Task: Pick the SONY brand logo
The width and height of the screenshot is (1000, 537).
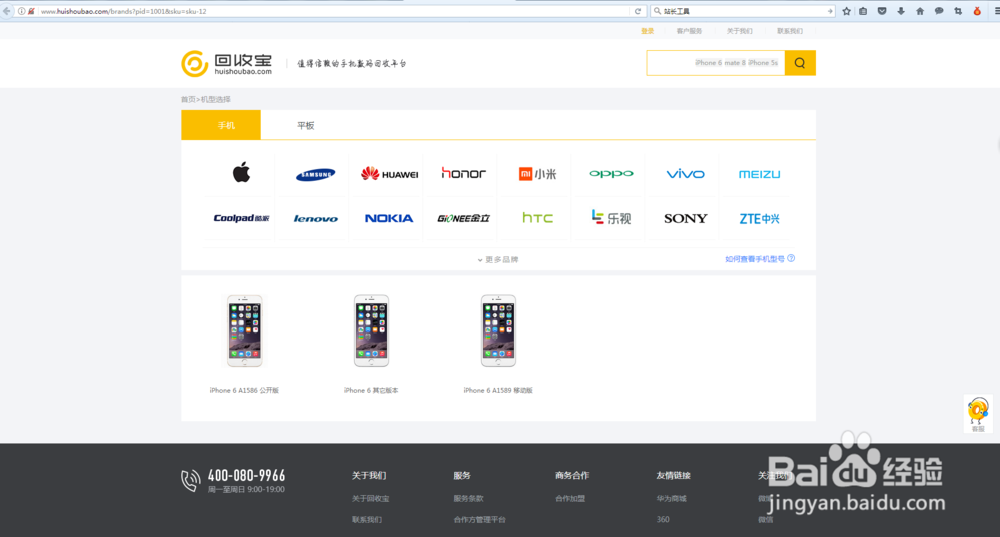Action: (x=685, y=218)
